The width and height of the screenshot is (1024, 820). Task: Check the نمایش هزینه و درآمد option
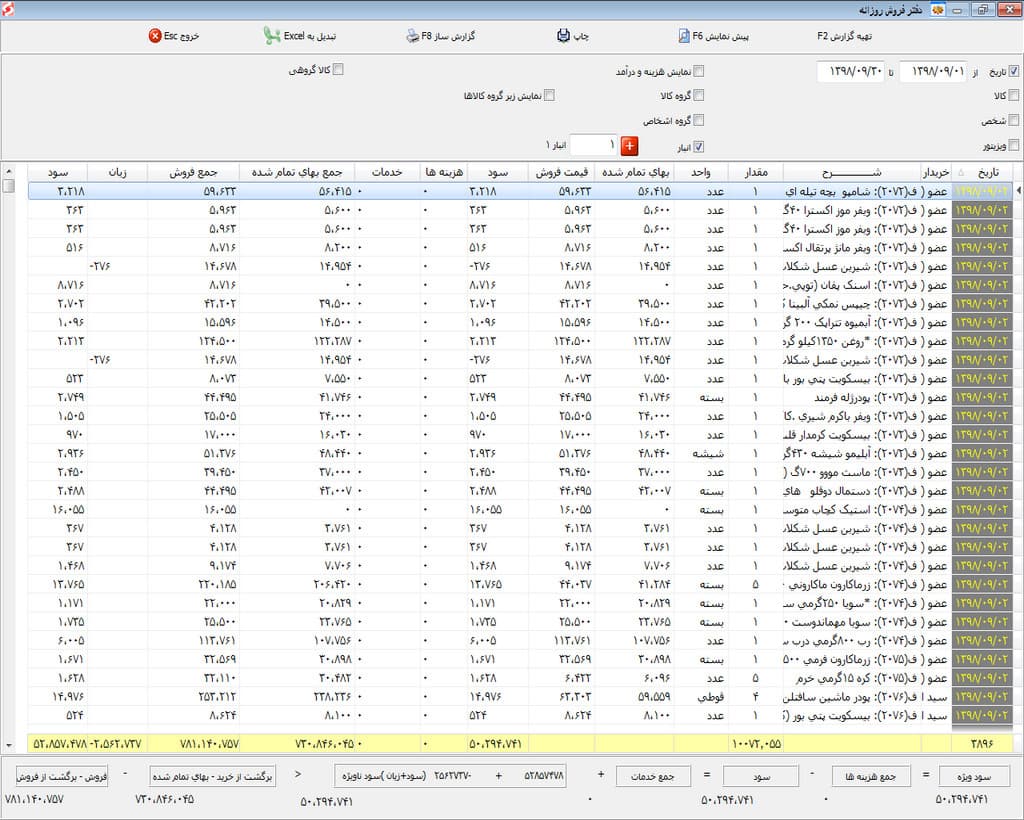699,71
